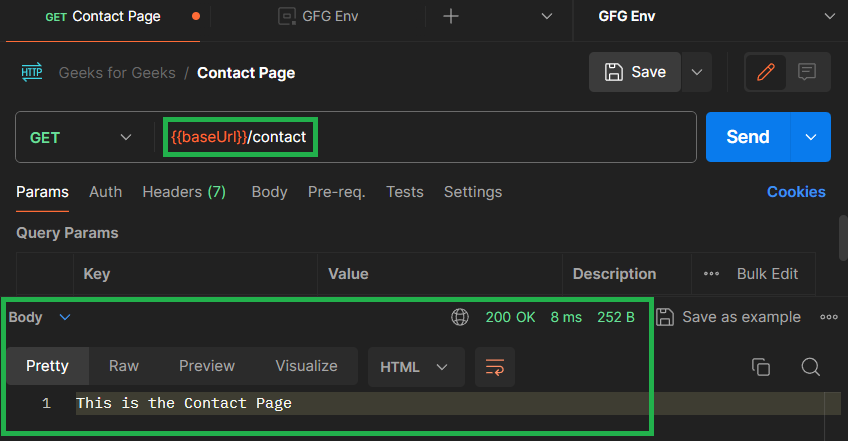Click the Send button
Image resolution: width=848 pixels, height=441 pixels.
[x=748, y=137]
